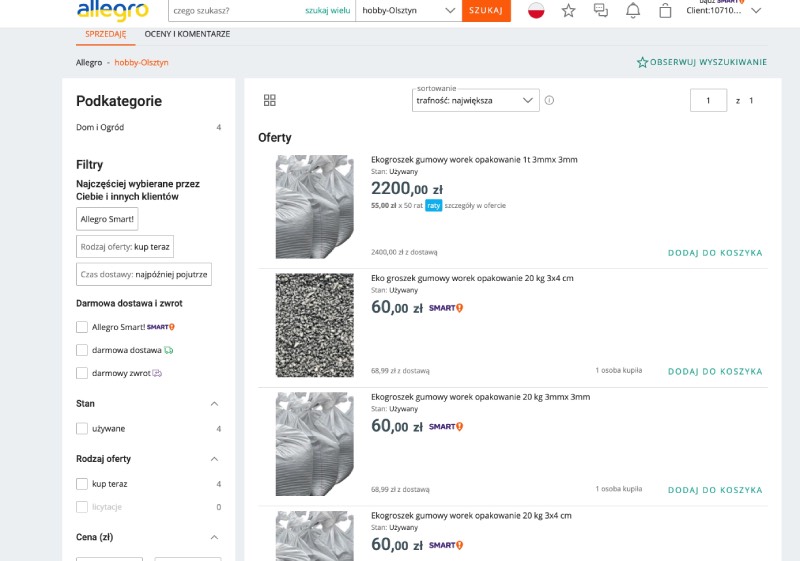This screenshot has width=800, height=561.
Task: Click OBSERWUJ WYSZUKIWANIE link
Action: click(708, 62)
